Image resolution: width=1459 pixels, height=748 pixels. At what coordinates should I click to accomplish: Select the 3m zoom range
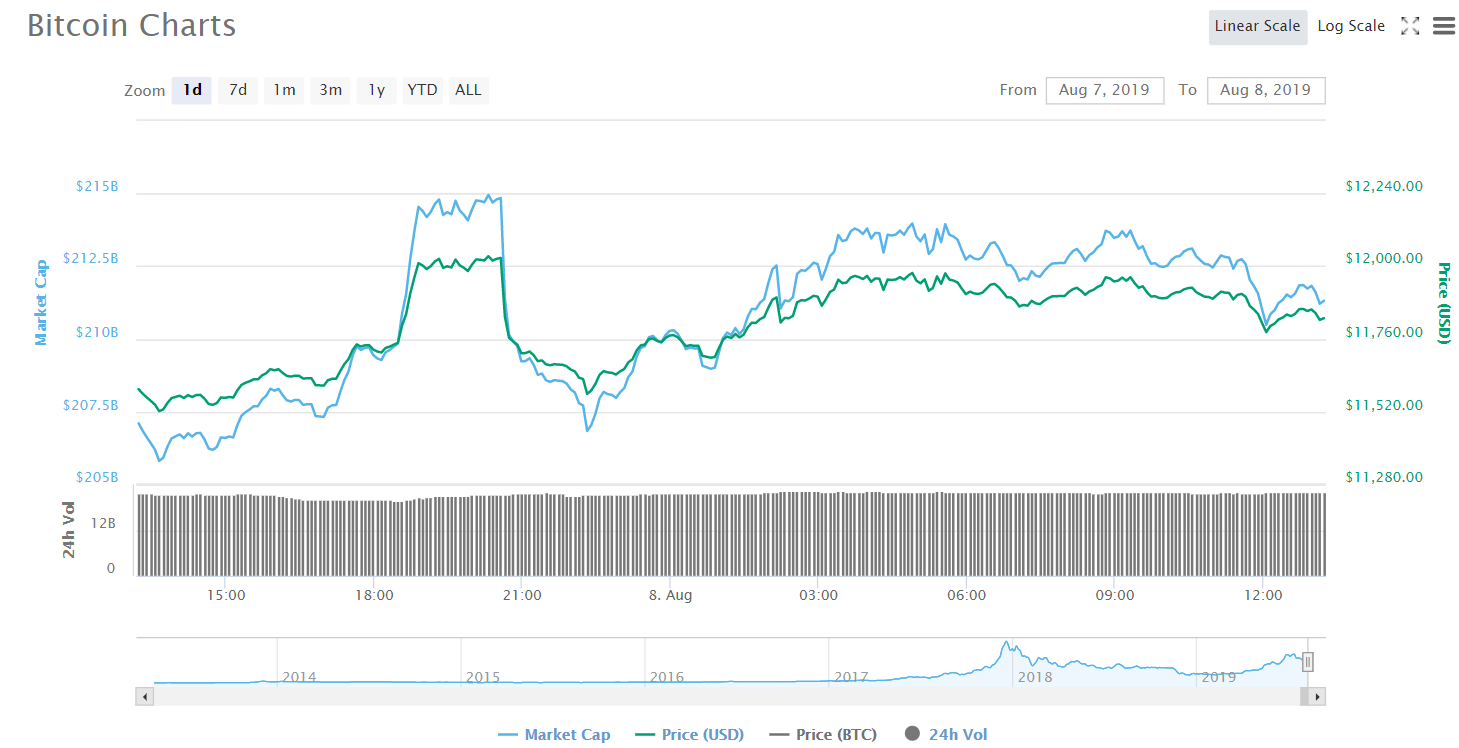coord(330,90)
